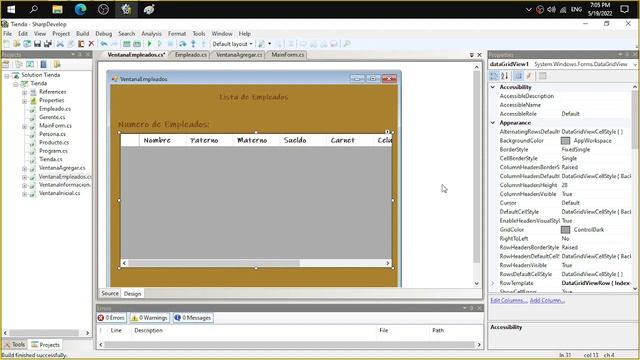Viewport: 640px width, 360px height.
Task: Open the Format menu
Action: click(x=177, y=33)
